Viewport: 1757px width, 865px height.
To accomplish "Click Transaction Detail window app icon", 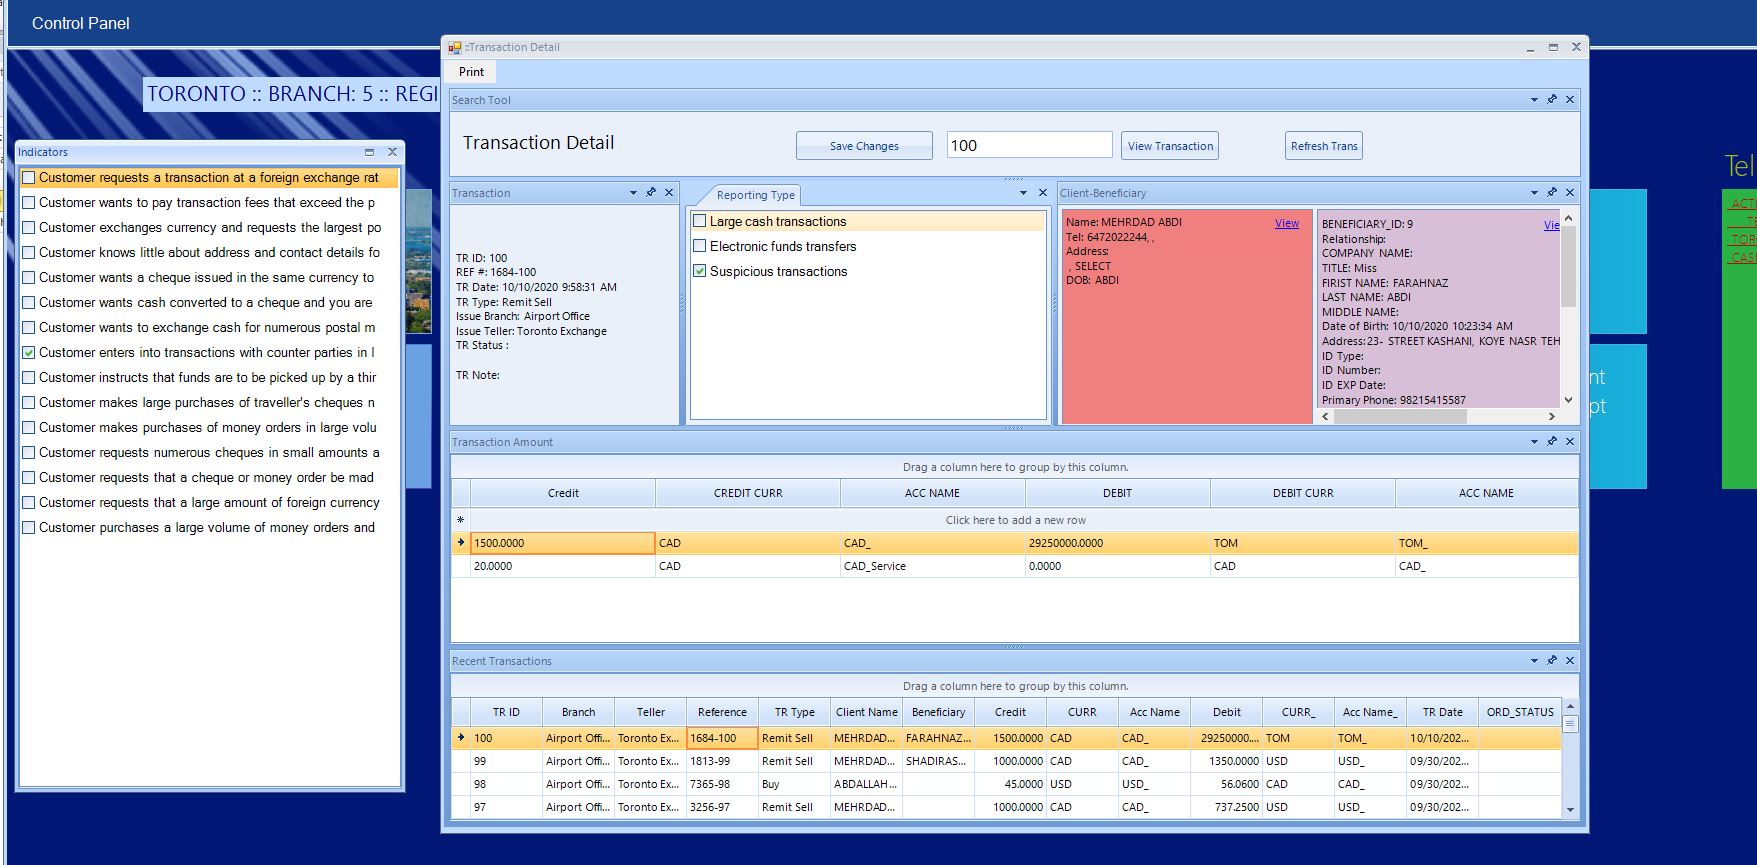I will [455, 47].
